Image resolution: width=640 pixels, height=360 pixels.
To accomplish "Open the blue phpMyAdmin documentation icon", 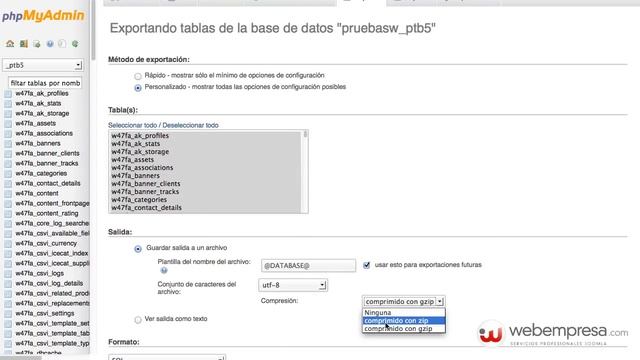I will click(x=50, y=44).
